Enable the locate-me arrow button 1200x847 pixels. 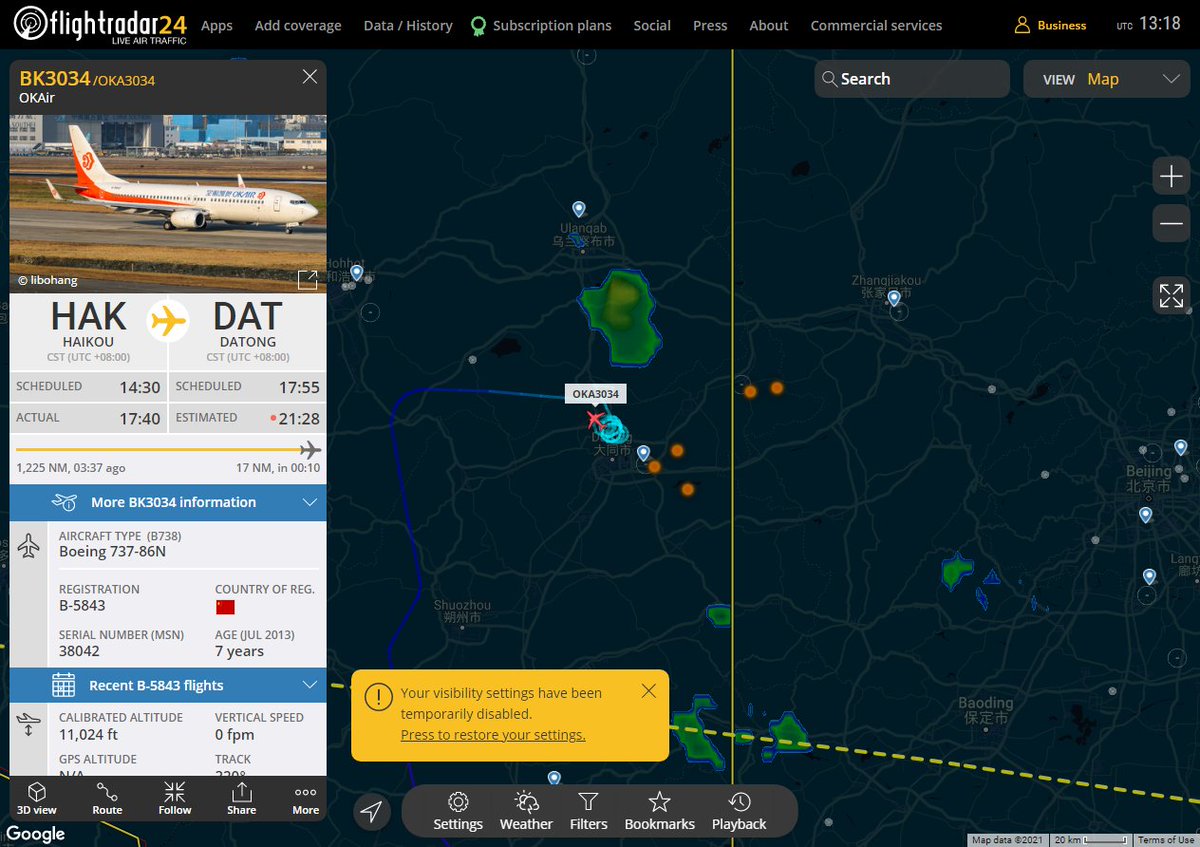click(x=371, y=812)
